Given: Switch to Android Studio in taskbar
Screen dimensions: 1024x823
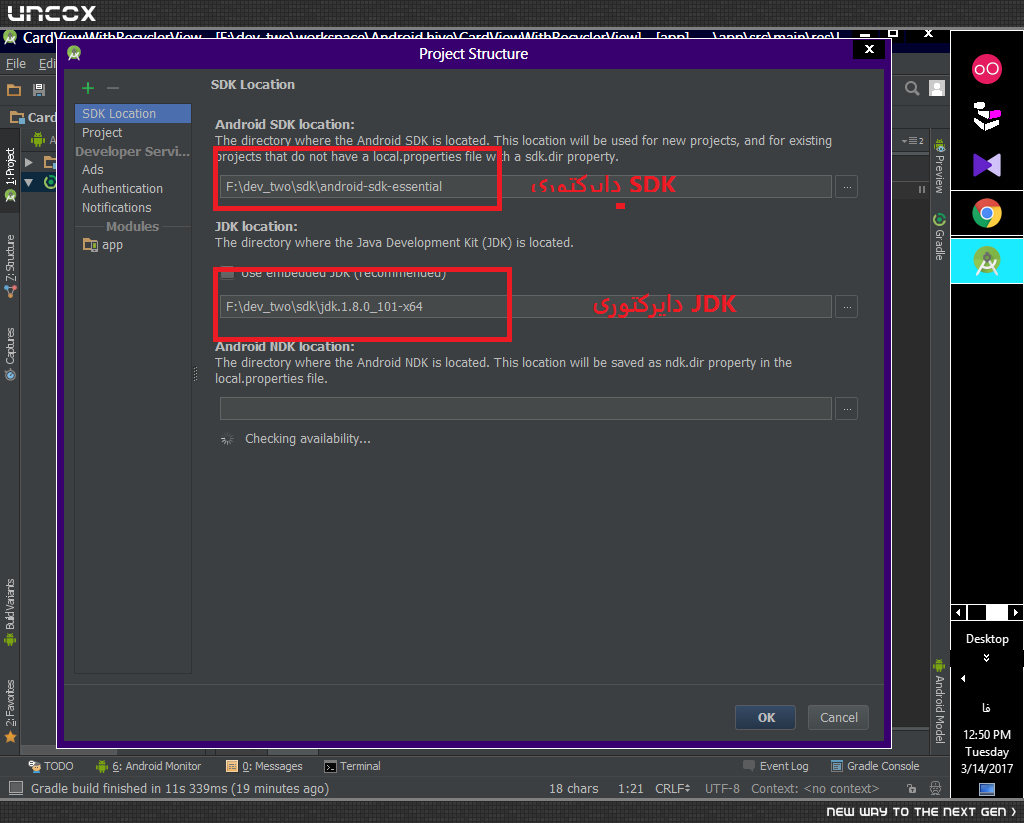Looking at the screenshot, I should [x=986, y=261].
